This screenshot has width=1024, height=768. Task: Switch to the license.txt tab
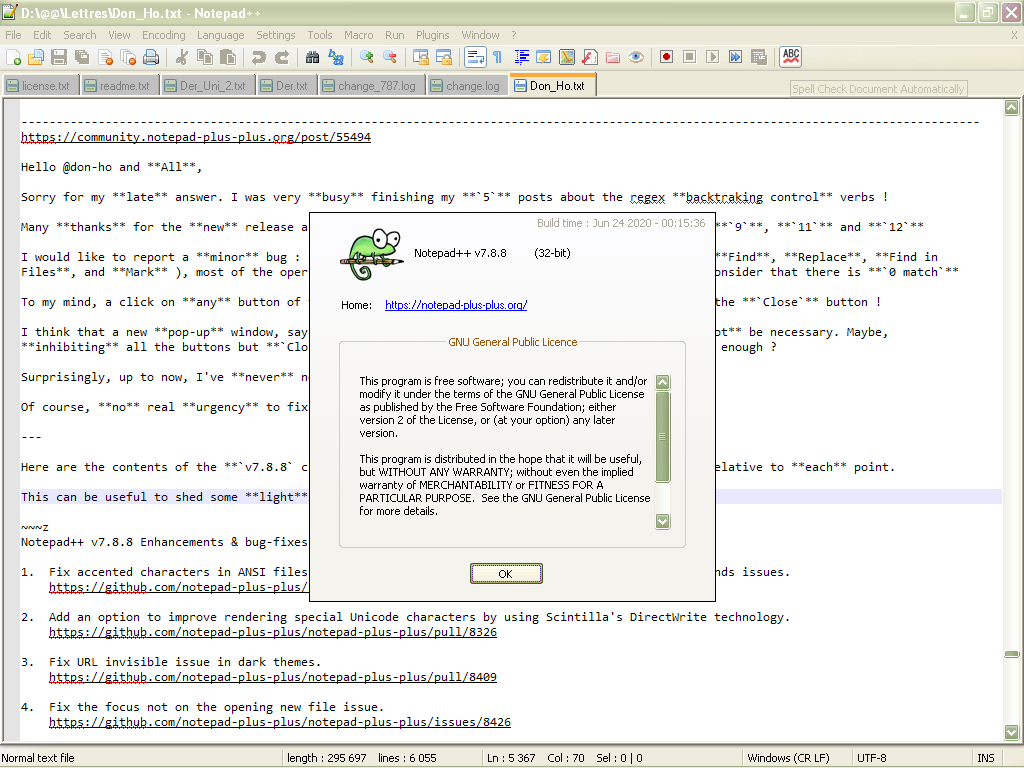(42, 86)
